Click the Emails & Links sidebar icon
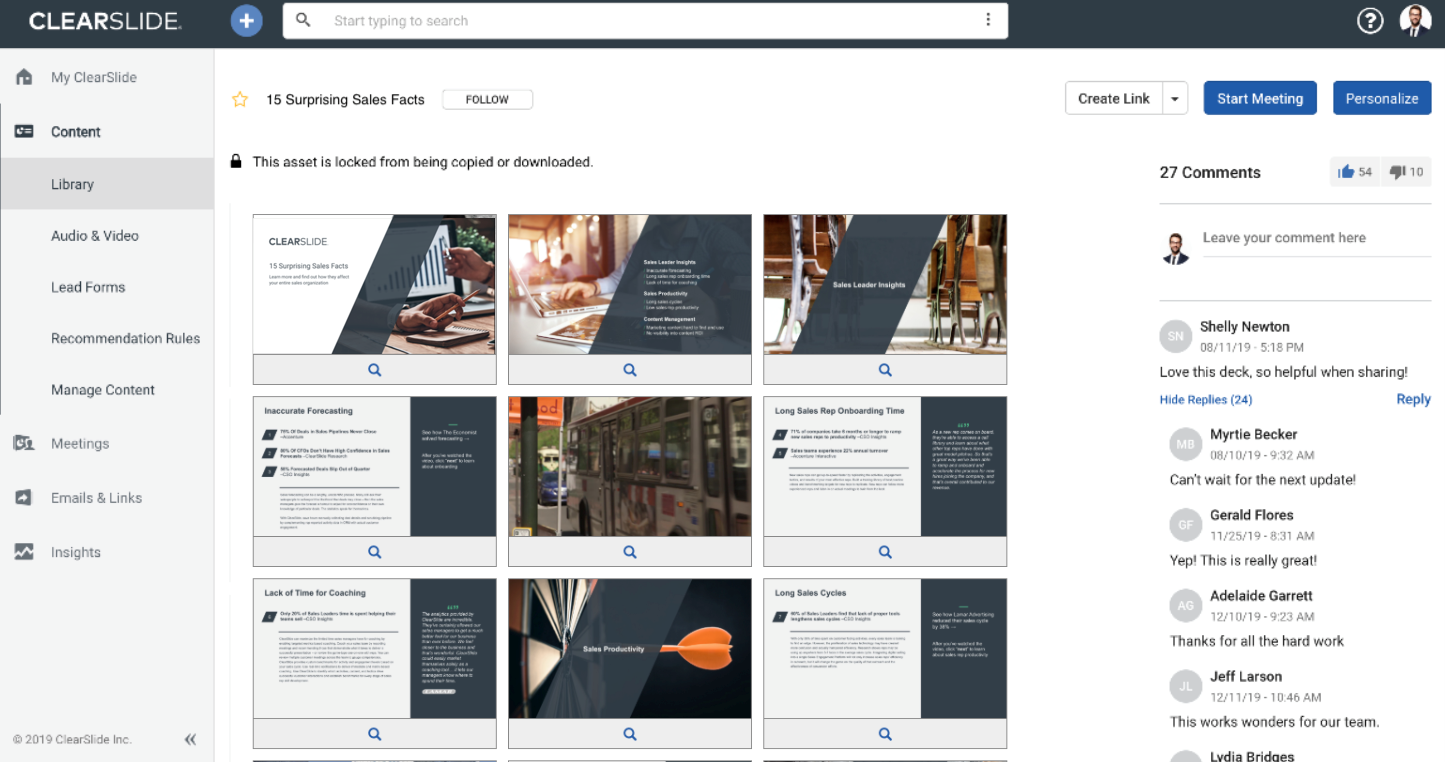1445x762 pixels. point(24,497)
